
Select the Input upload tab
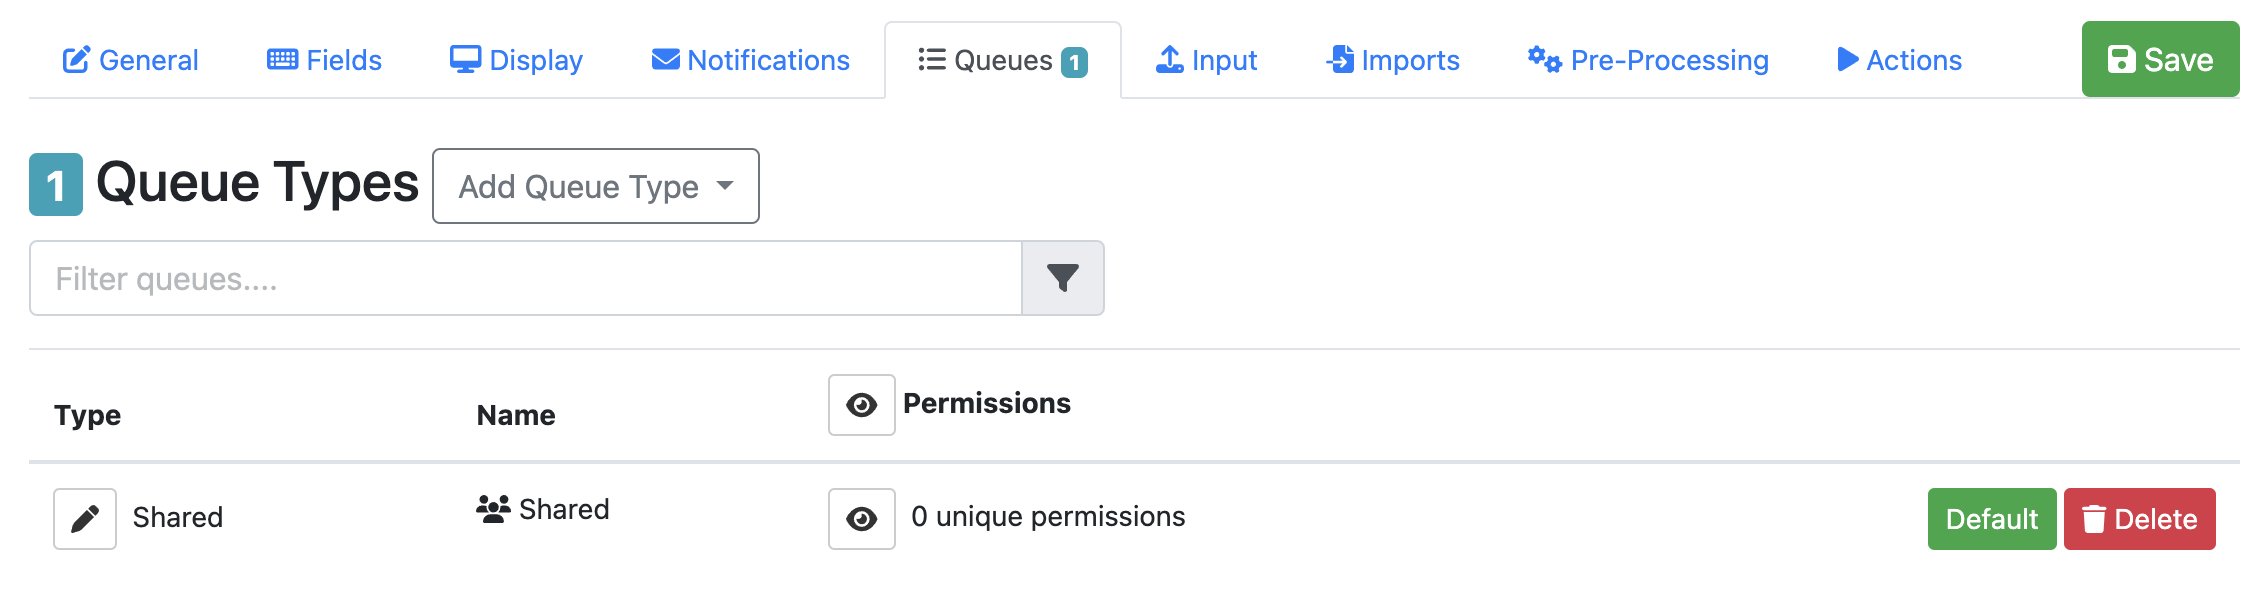click(1206, 60)
